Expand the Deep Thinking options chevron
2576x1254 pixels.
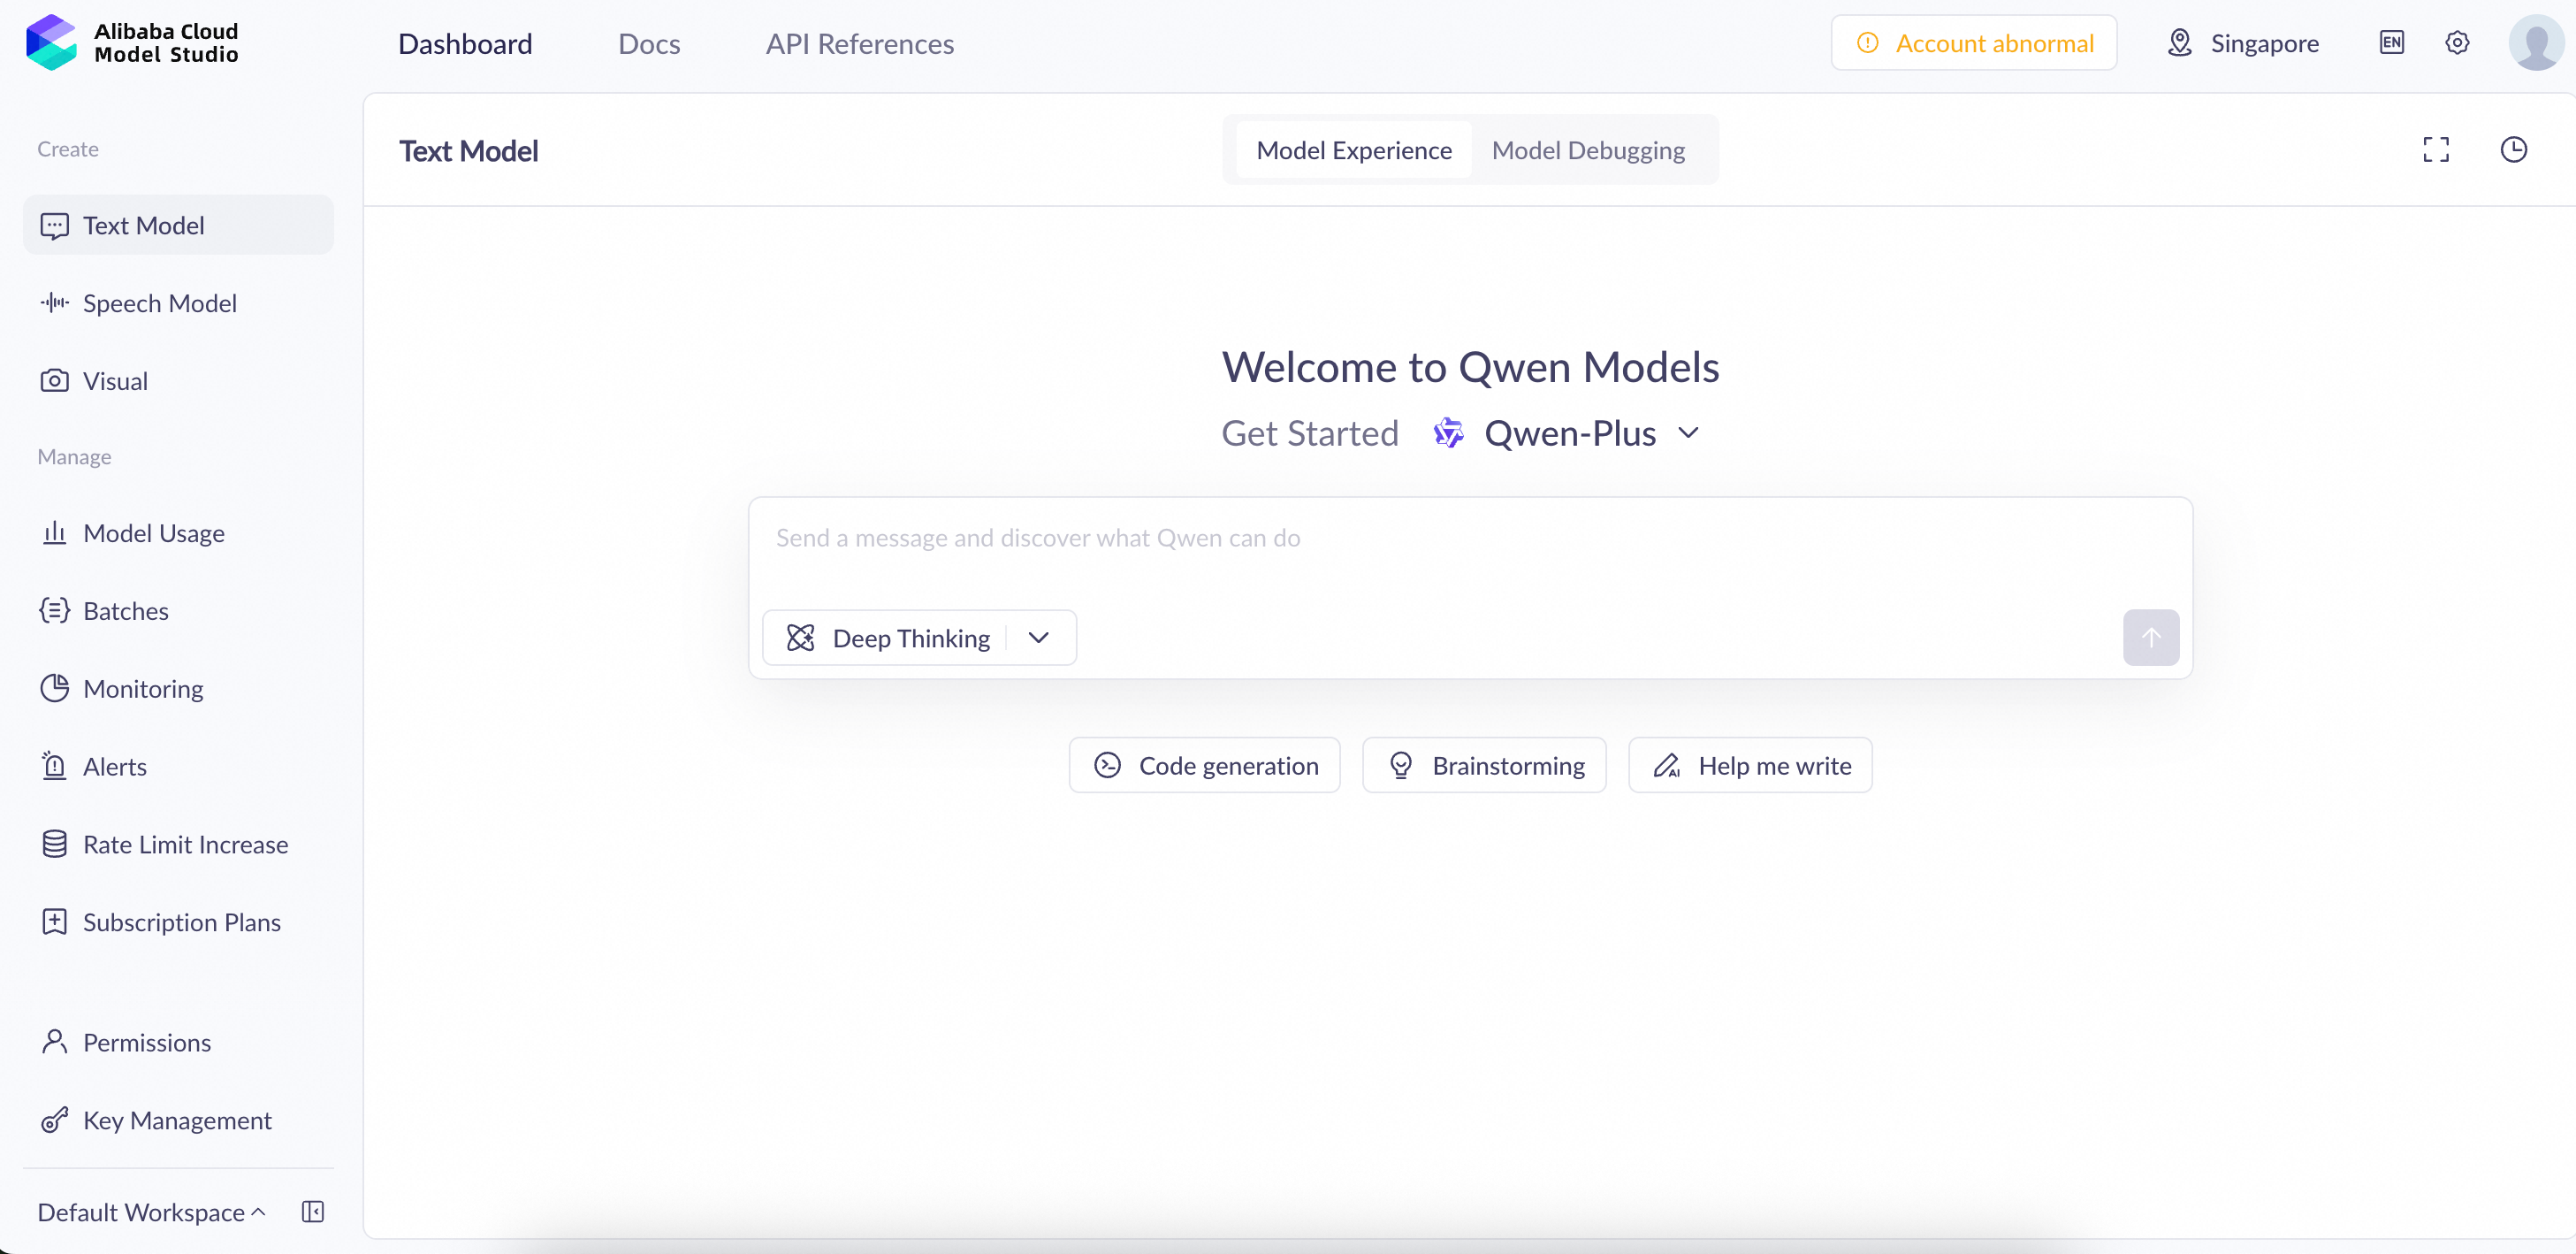(1039, 638)
